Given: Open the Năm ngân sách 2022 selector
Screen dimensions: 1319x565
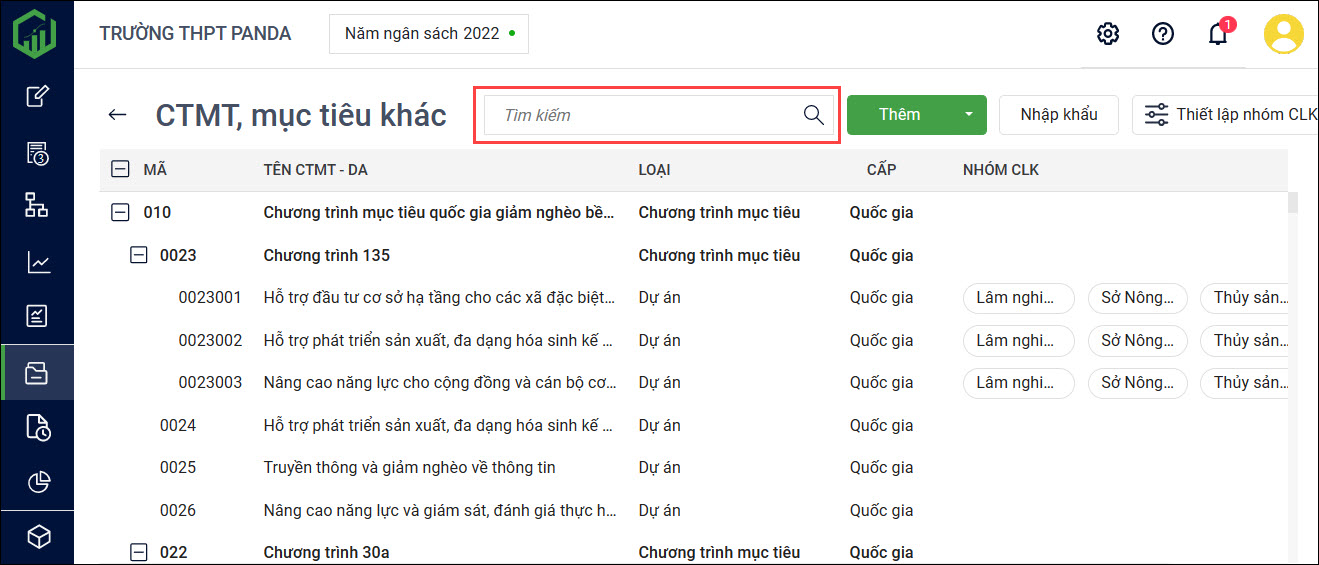Looking at the screenshot, I should pyautogui.click(x=428, y=34).
